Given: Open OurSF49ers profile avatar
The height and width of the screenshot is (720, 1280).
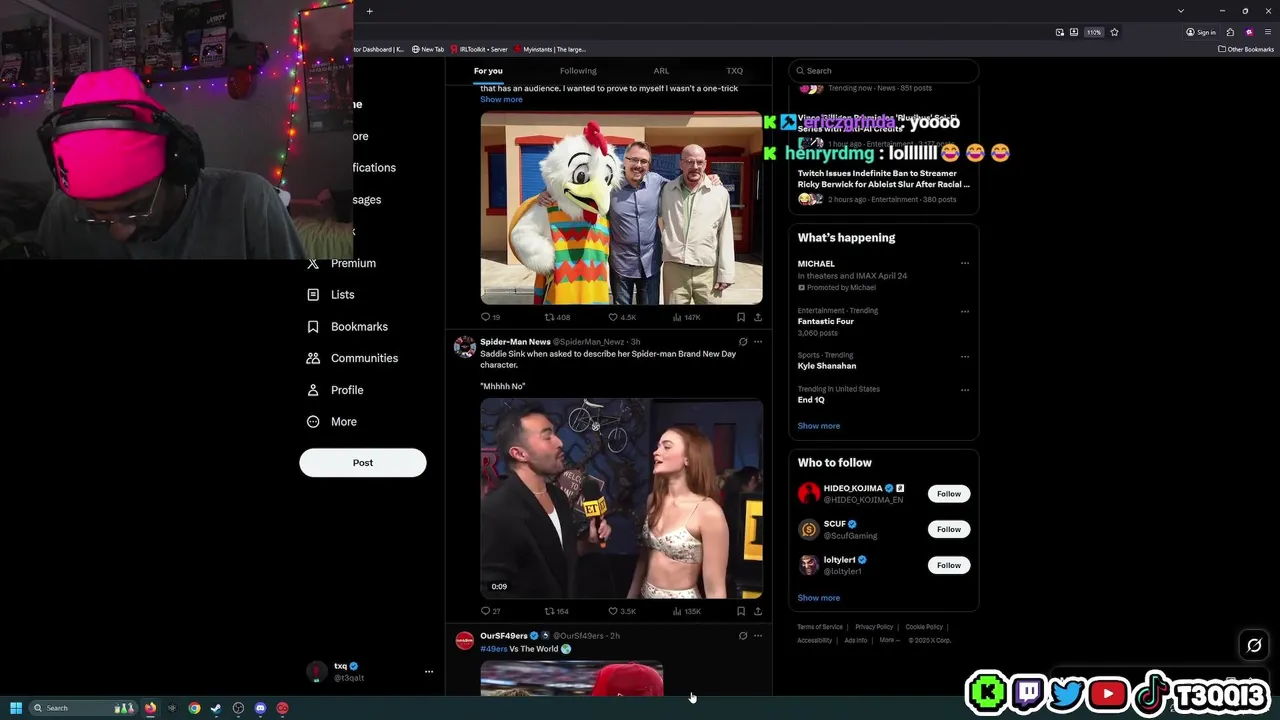Looking at the screenshot, I should (464, 641).
